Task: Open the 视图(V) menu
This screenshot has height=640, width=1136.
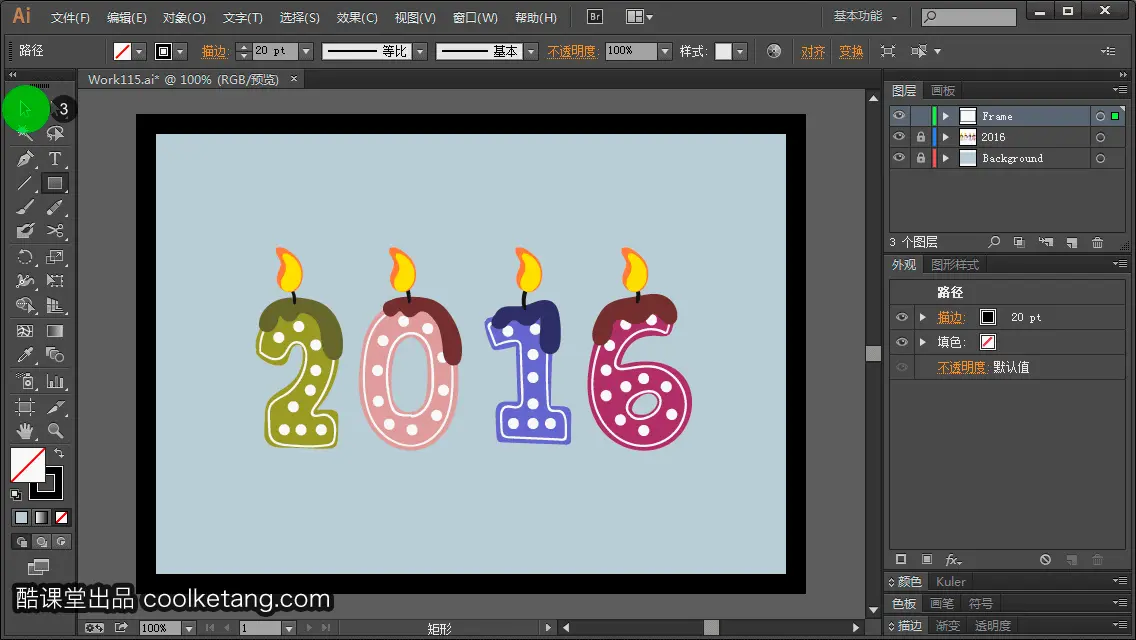Action: [415, 17]
